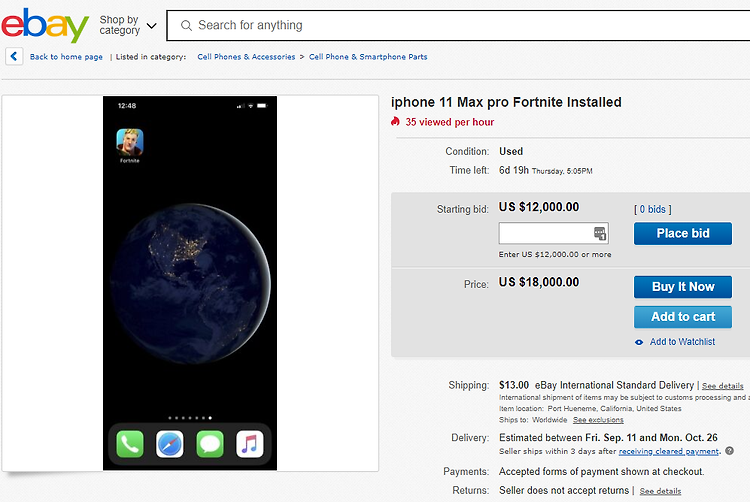Click the bid calculator icon in field
Viewport: 750px width, 502px height.
pyautogui.click(x=600, y=233)
